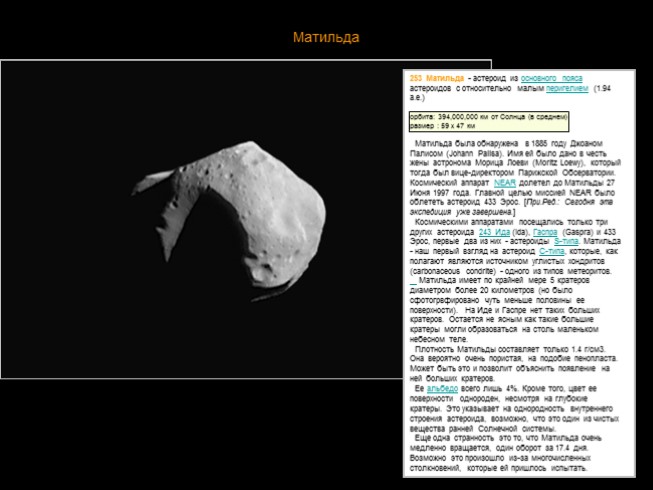Open the "основного пояса" hyperlink
This screenshot has height=490, width=653.
point(551,78)
